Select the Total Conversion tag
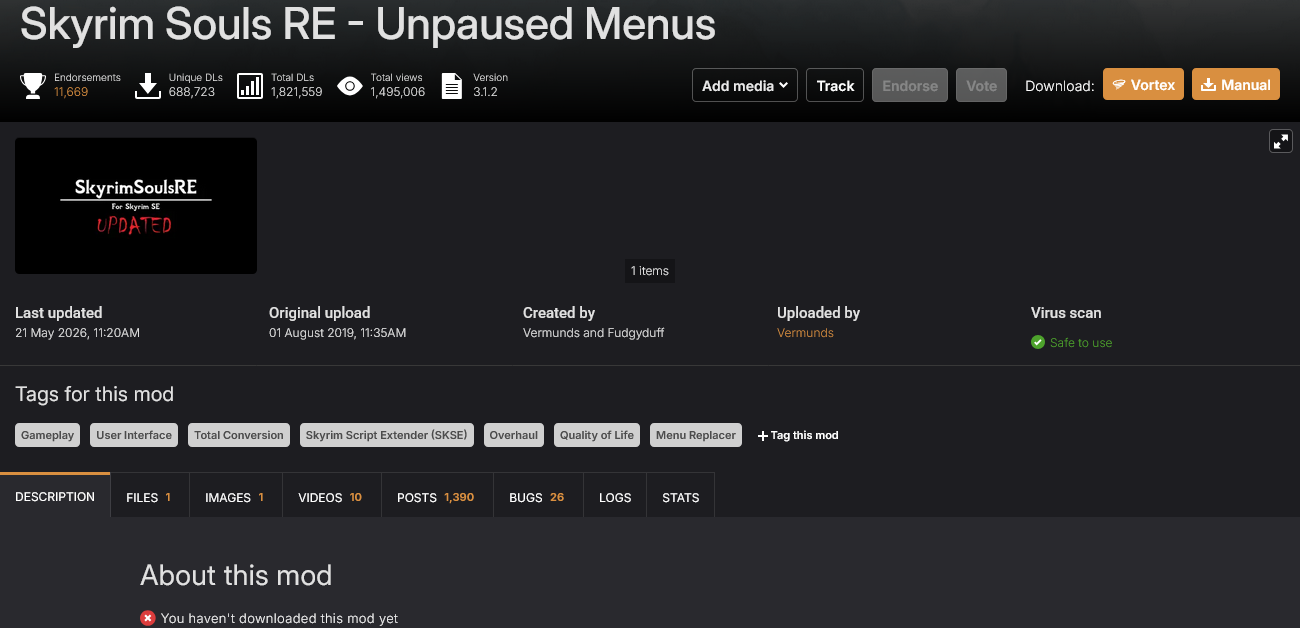 (x=239, y=435)
